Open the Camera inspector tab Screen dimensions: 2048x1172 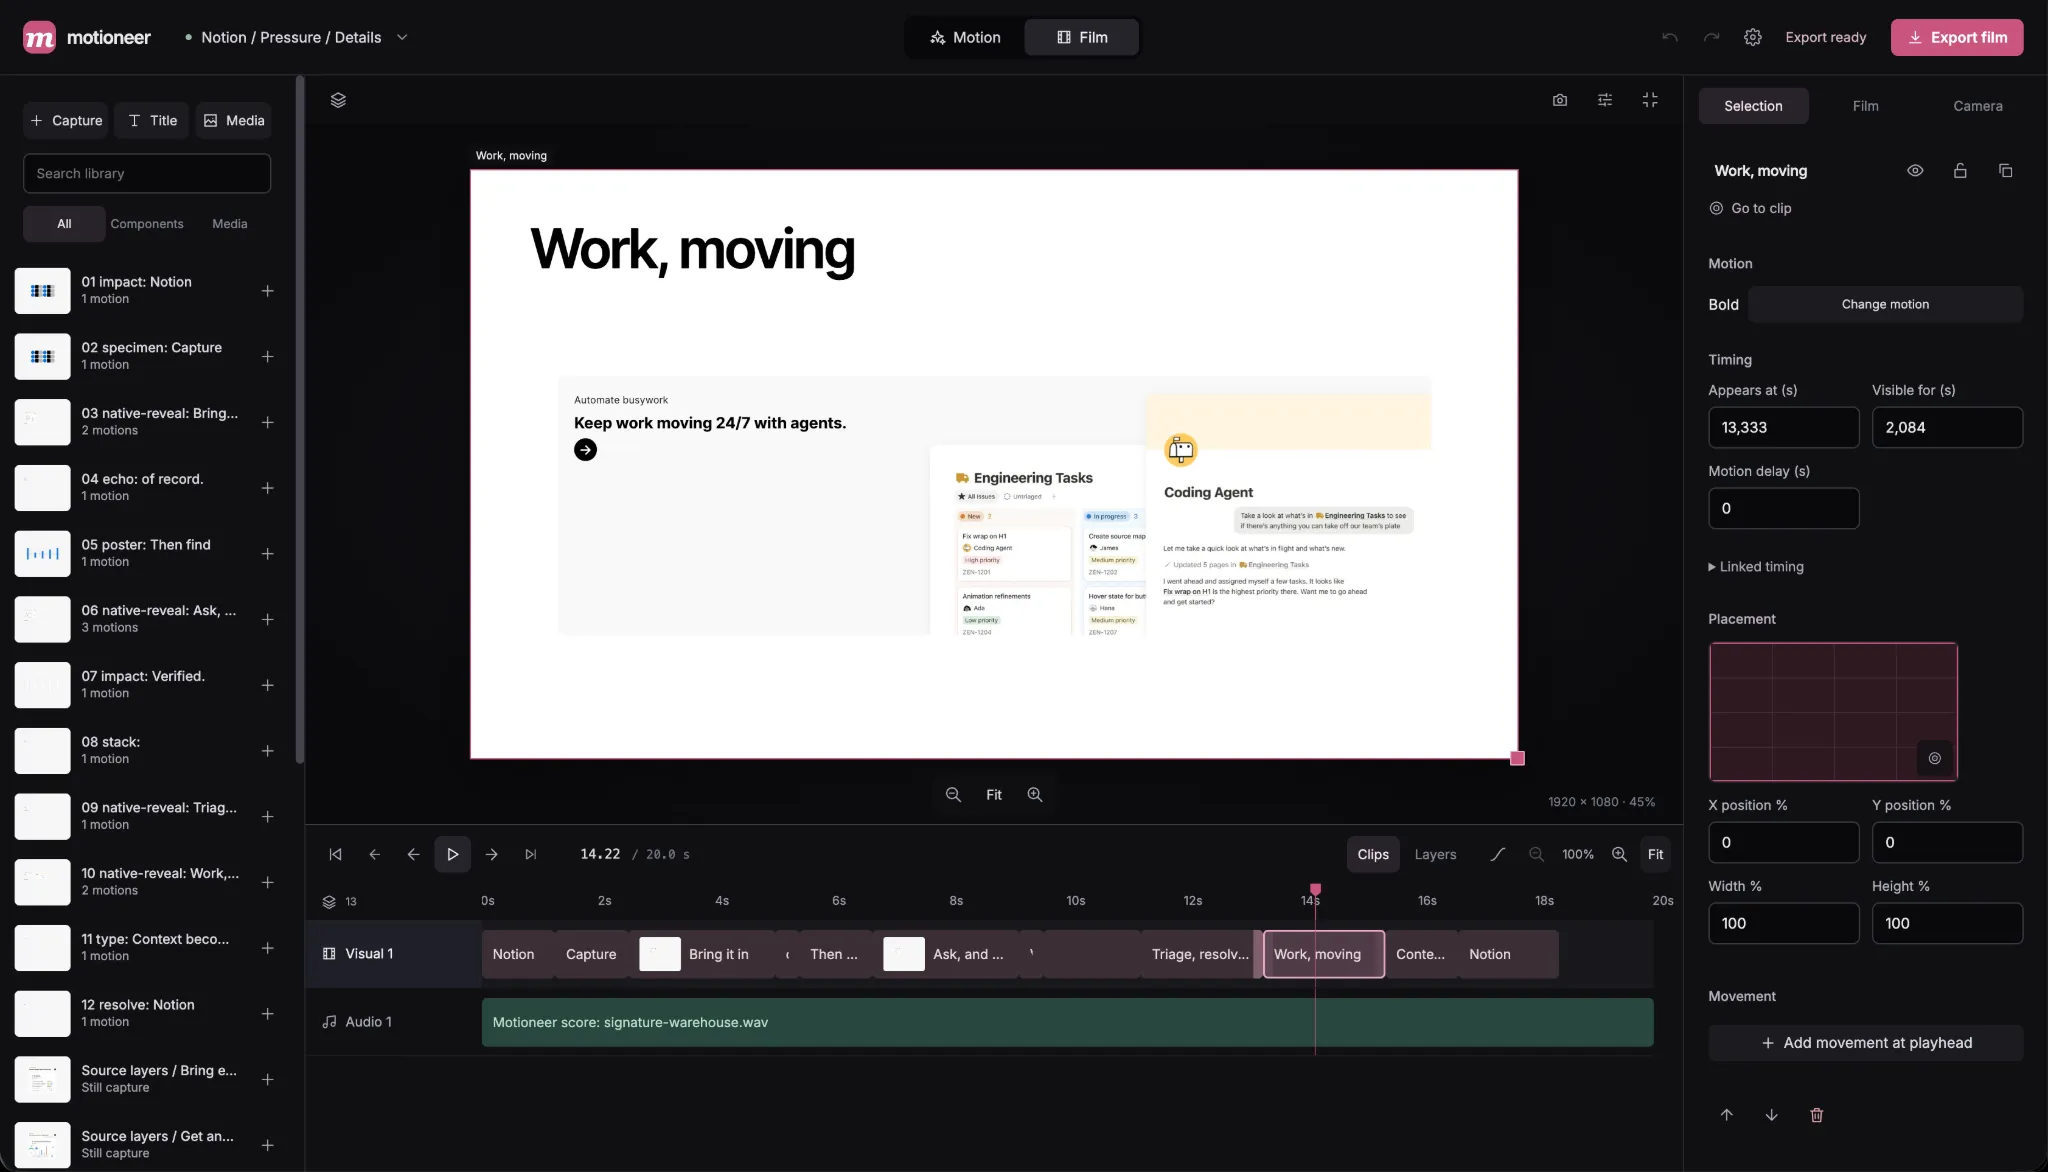click(1977, 106)
